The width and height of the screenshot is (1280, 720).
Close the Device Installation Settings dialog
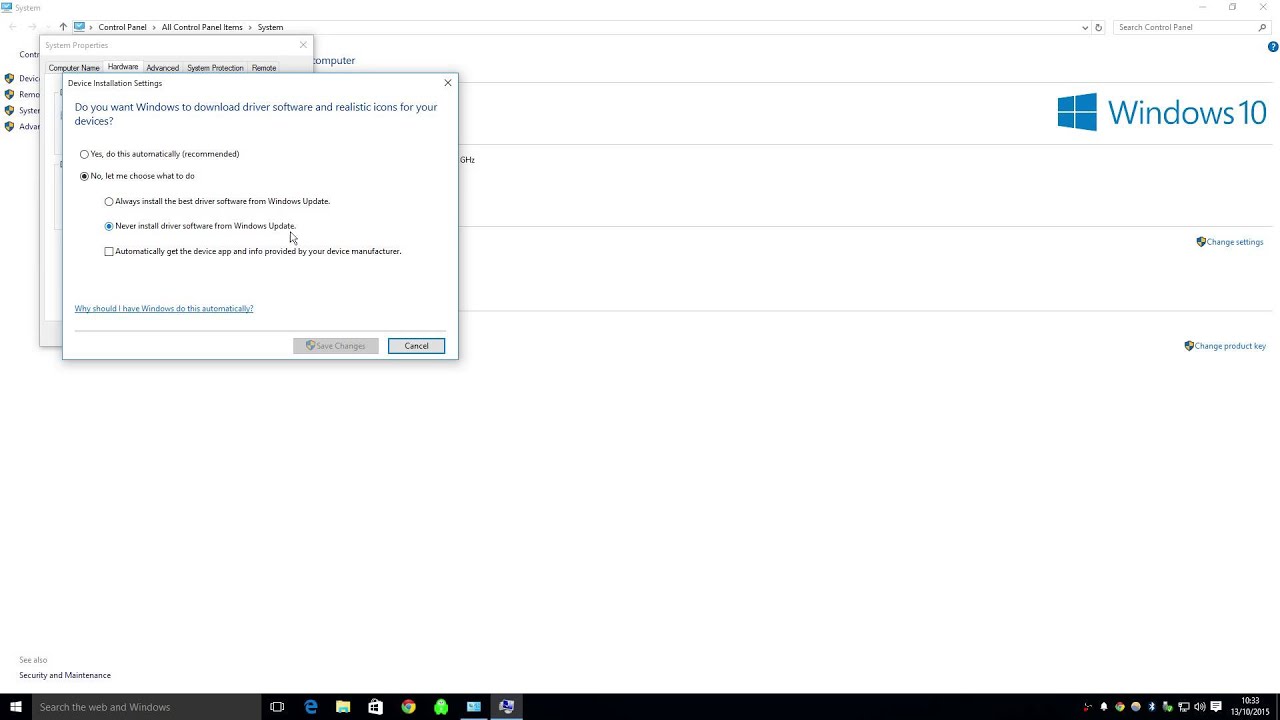click(x=447, y=83)
